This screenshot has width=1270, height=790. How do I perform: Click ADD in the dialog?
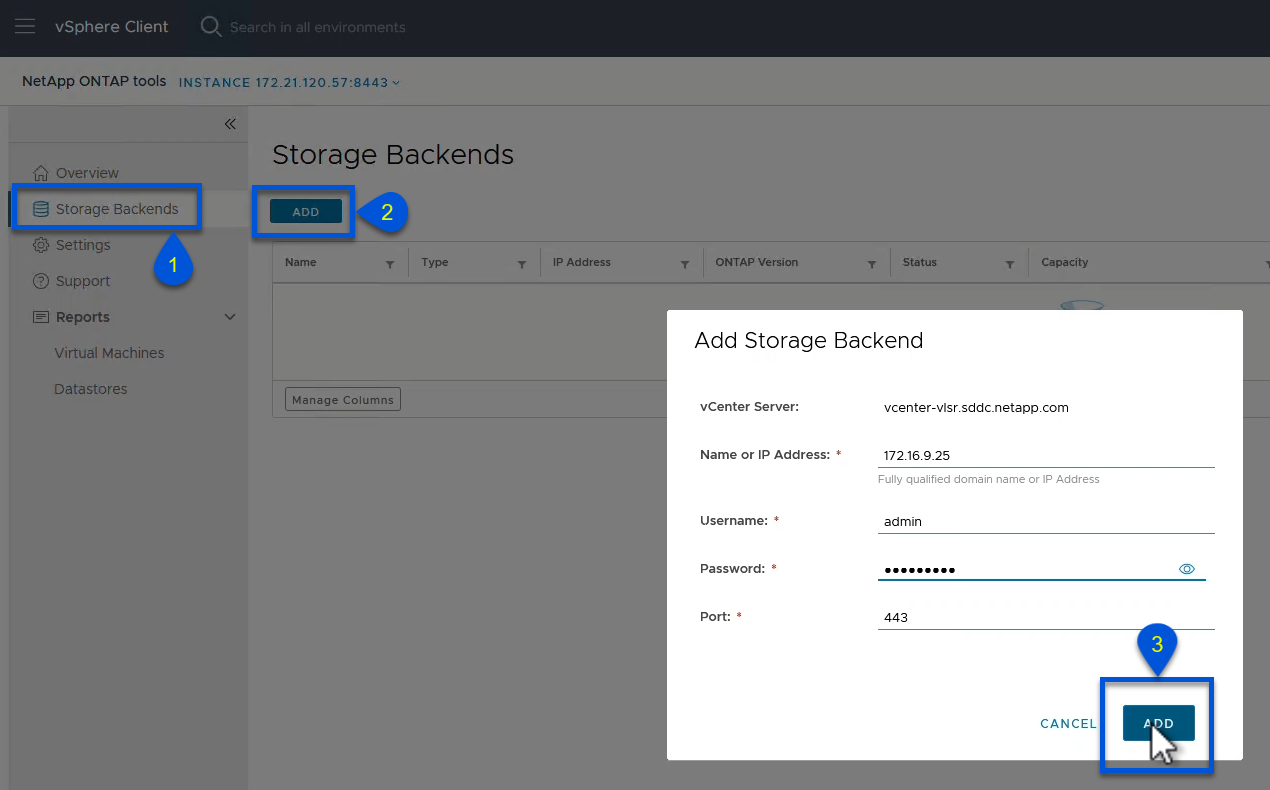pyautogui.click(x=1158, y=723)
